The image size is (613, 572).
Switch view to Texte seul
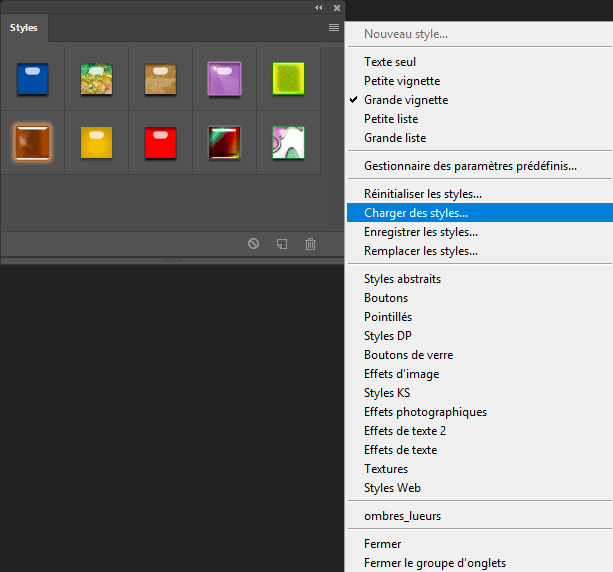click(x=390, y=62)
